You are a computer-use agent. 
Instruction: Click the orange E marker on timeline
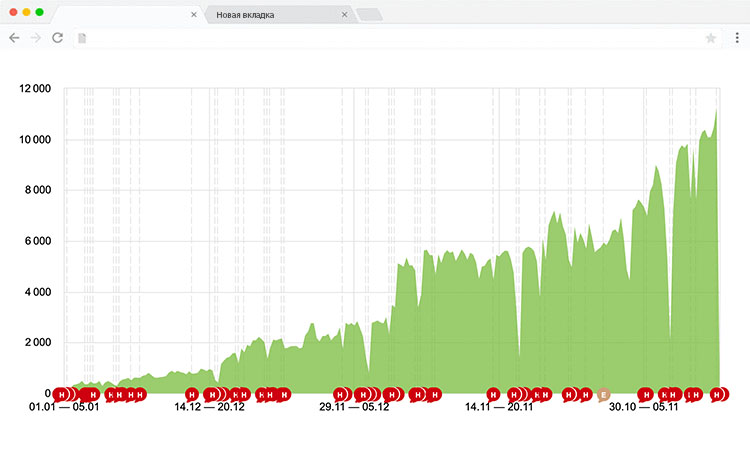(603, 394)
